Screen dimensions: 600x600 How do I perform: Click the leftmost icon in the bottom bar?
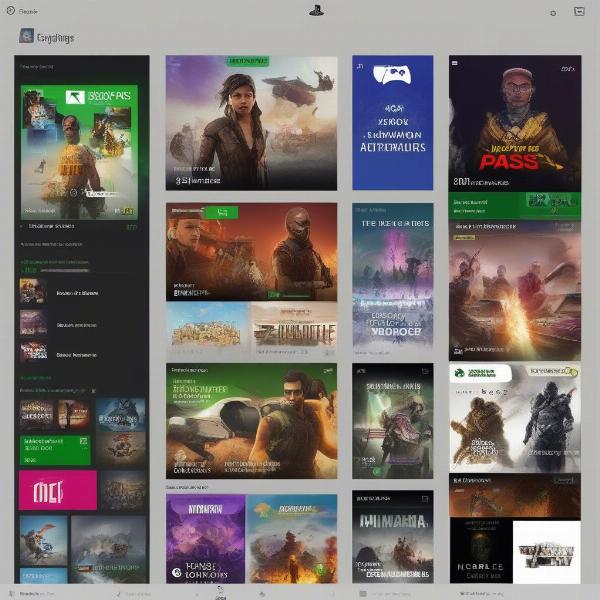[11, 593]
